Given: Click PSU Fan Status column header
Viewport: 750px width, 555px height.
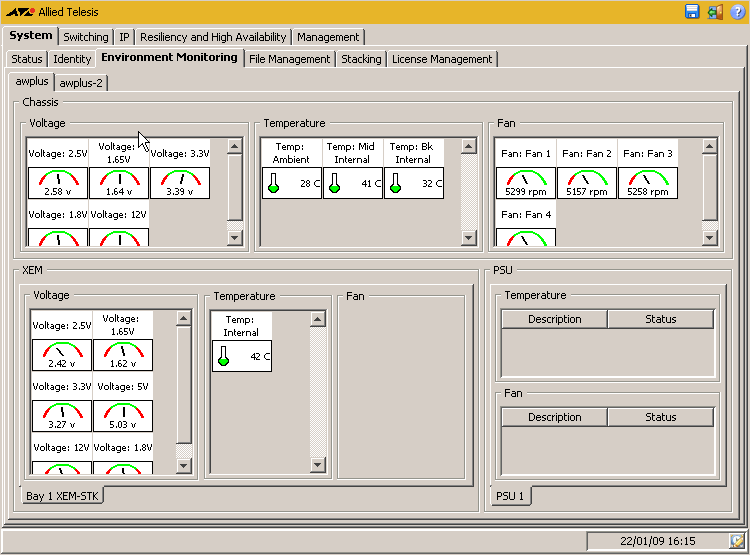Looking at the screenshot, I should [661, 417].
